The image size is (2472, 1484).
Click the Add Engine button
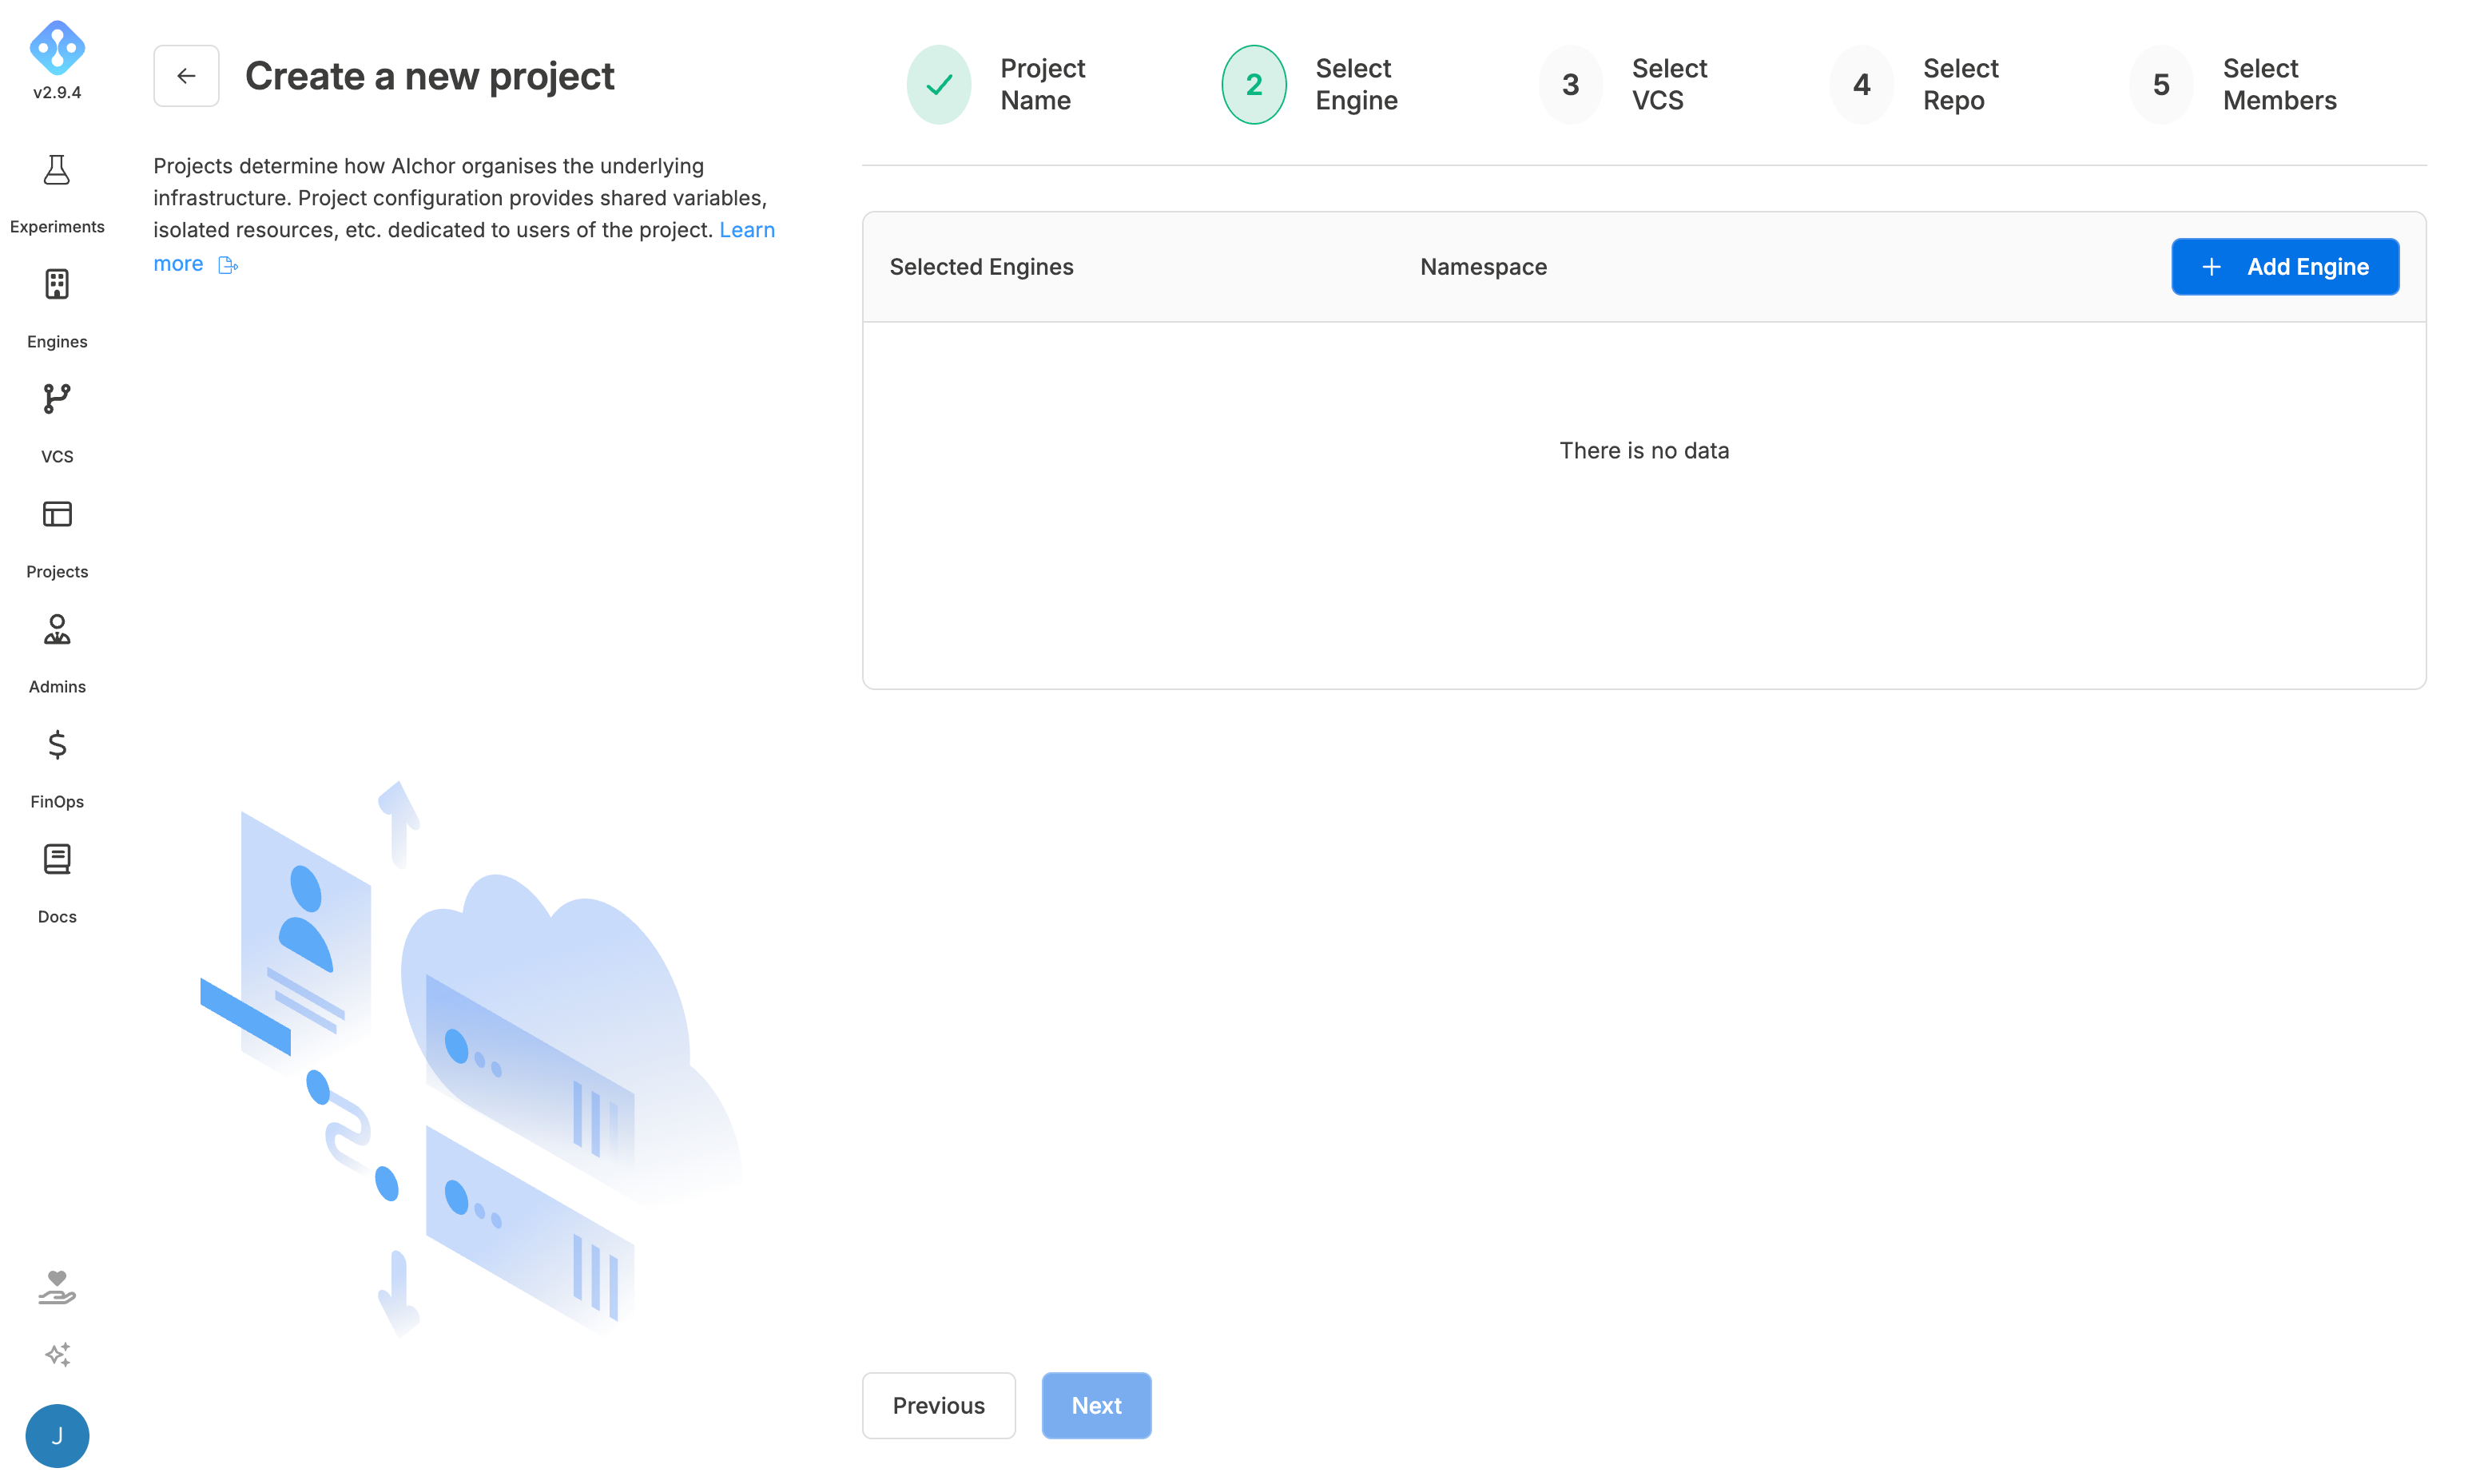coord(2285,267)
